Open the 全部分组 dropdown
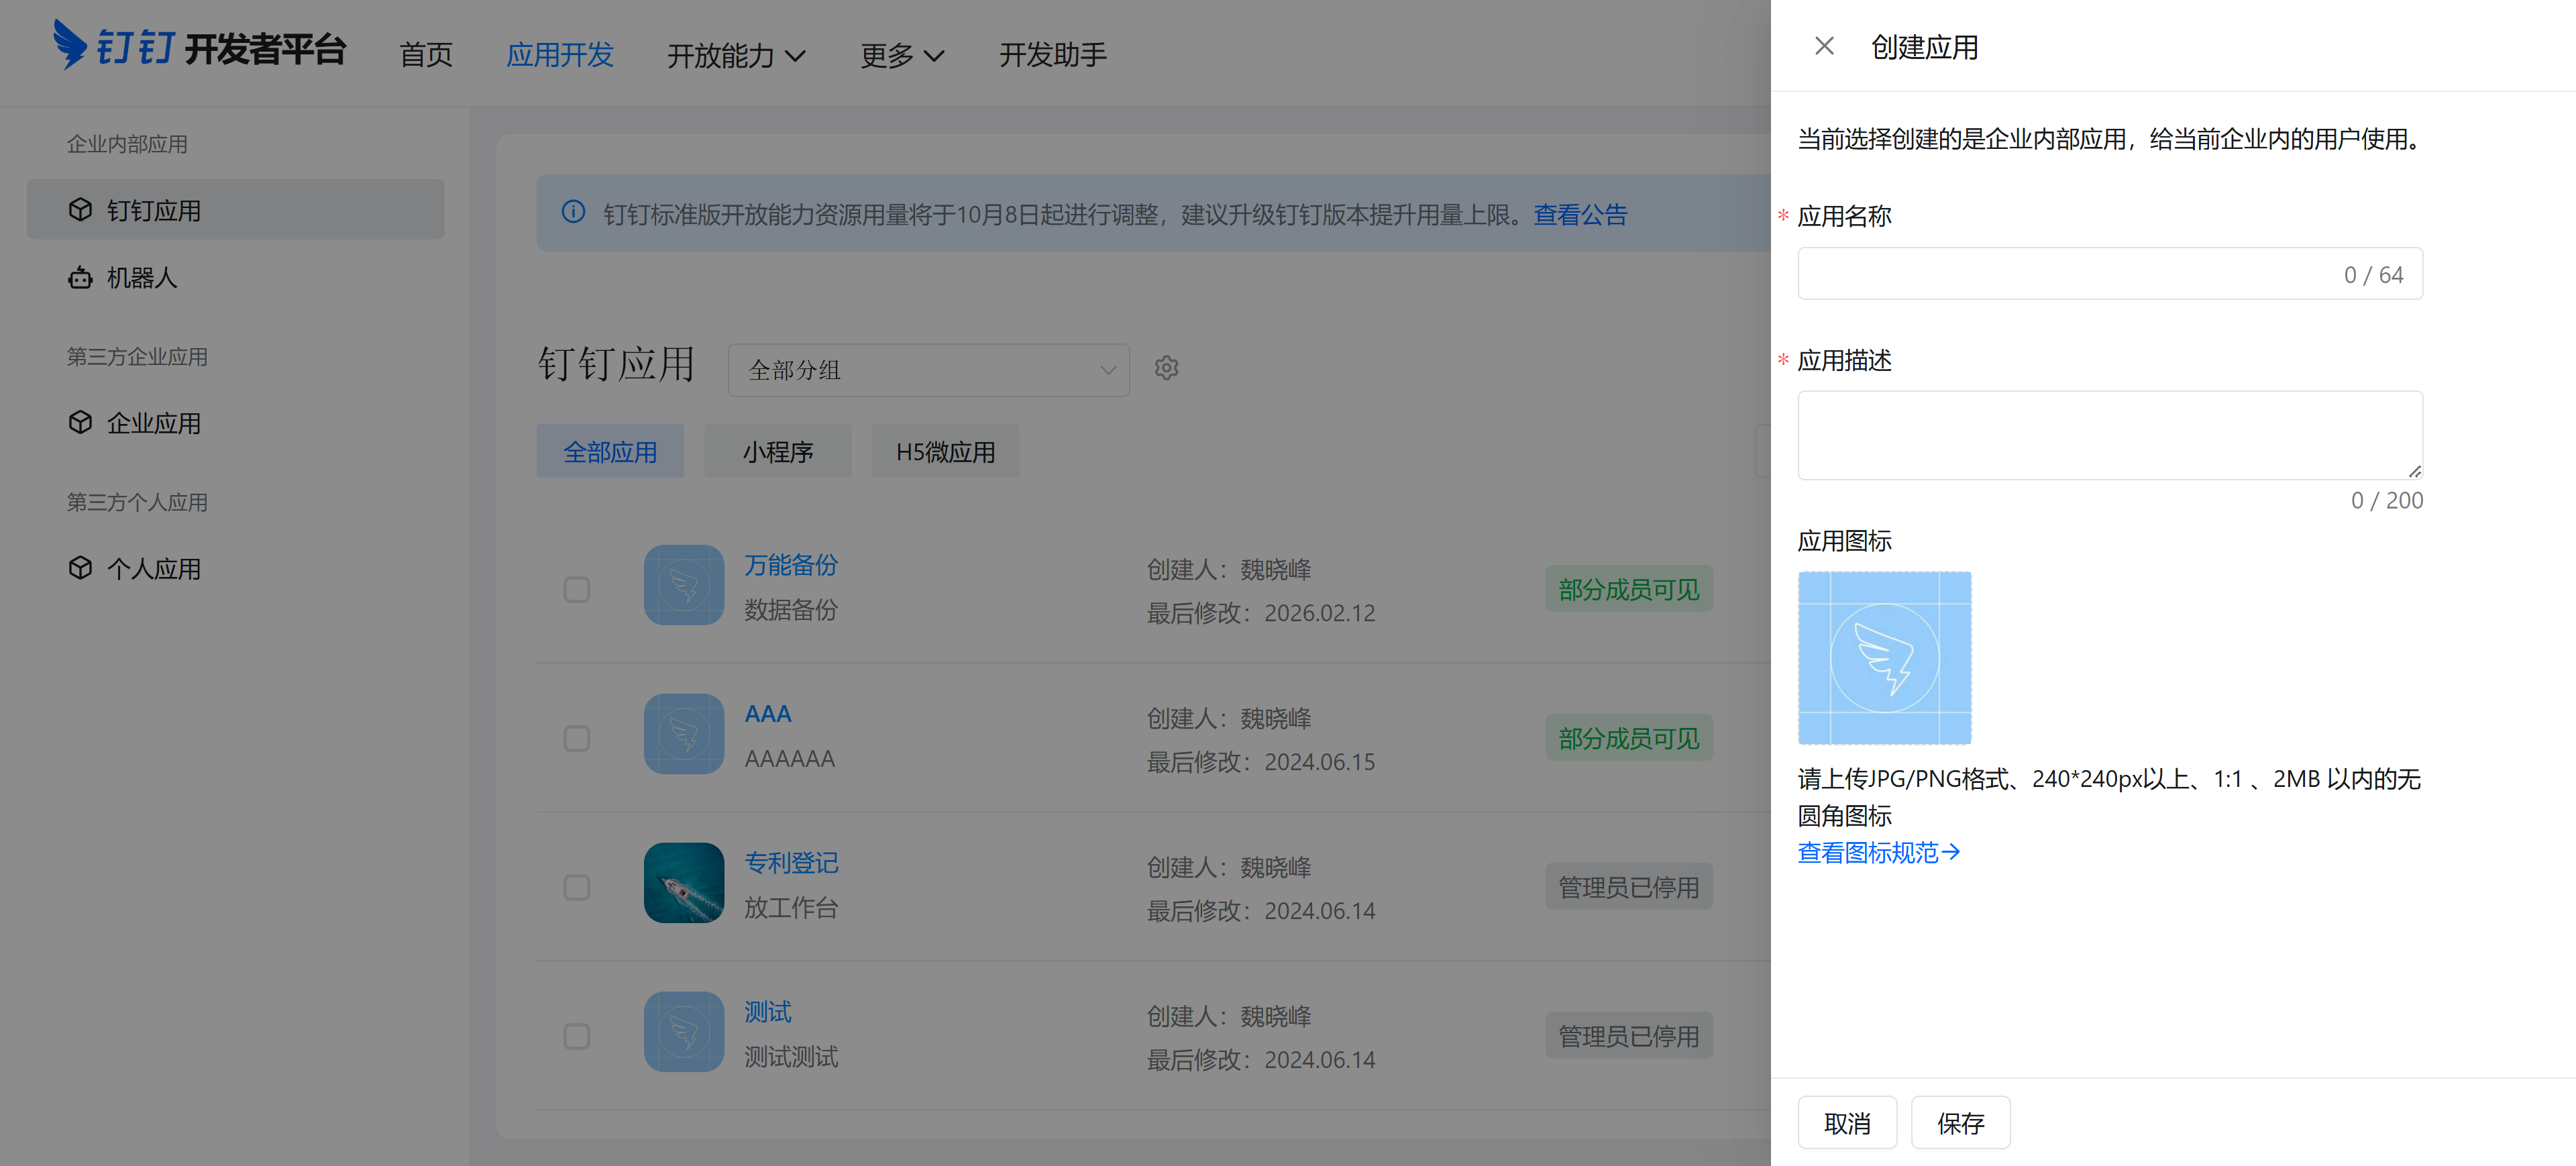The width and height of the screenshot is (2576, 1166). (929, 370)
